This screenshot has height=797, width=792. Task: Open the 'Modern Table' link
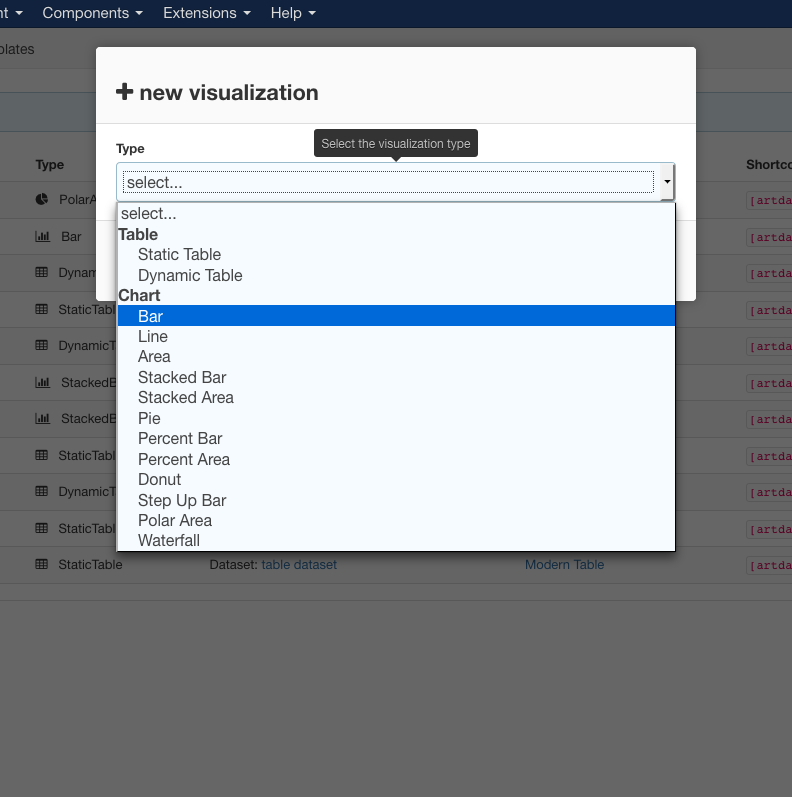click(x=564, y=565)
